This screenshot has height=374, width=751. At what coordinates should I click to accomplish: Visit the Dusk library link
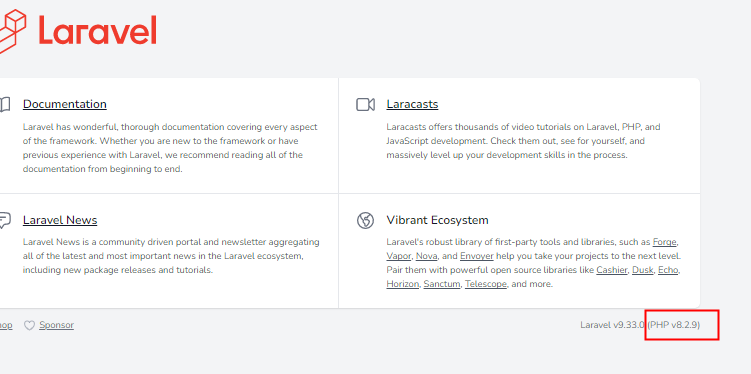pyautogui.click(x=643, y=270)
